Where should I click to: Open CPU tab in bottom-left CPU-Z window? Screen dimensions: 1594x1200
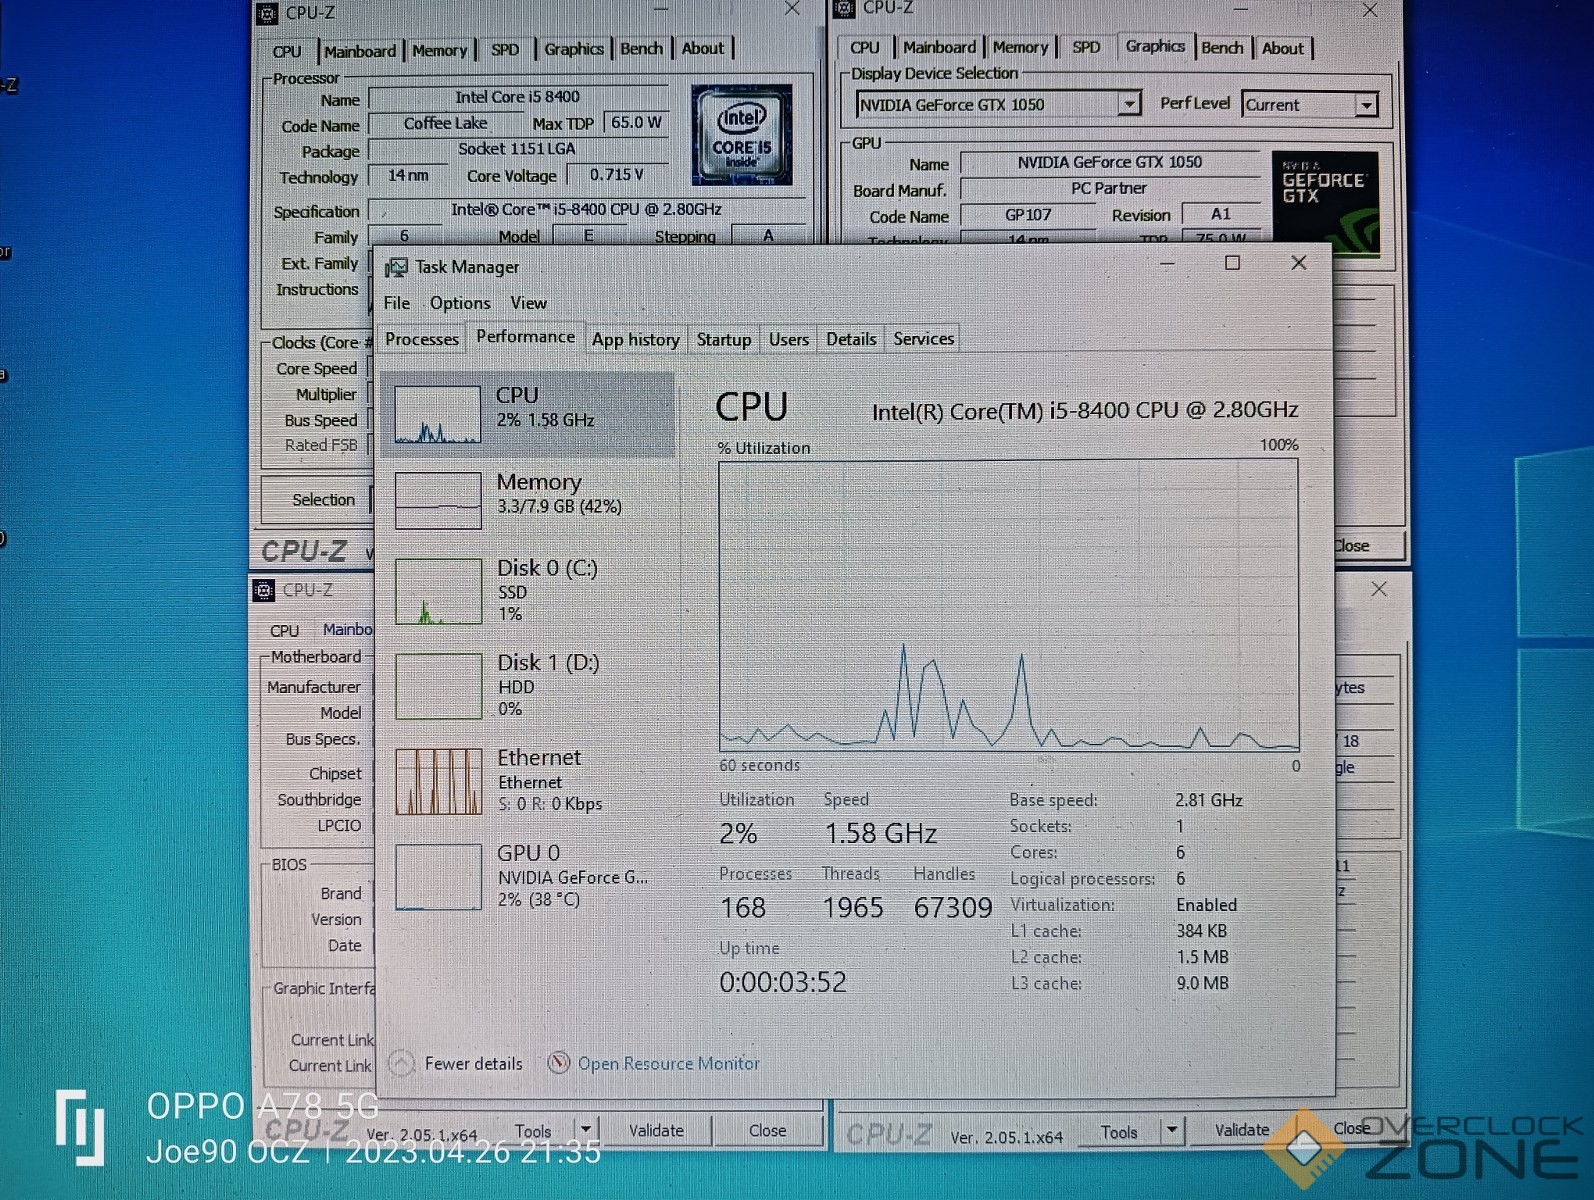[x=285, y=631]
